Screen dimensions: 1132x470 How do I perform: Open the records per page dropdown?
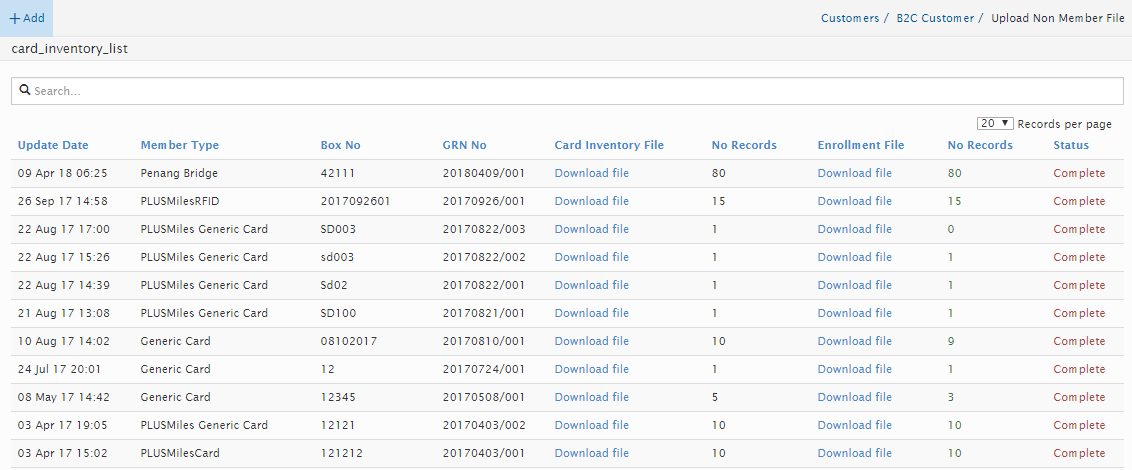pyautogui.click(x=995, y=123)
